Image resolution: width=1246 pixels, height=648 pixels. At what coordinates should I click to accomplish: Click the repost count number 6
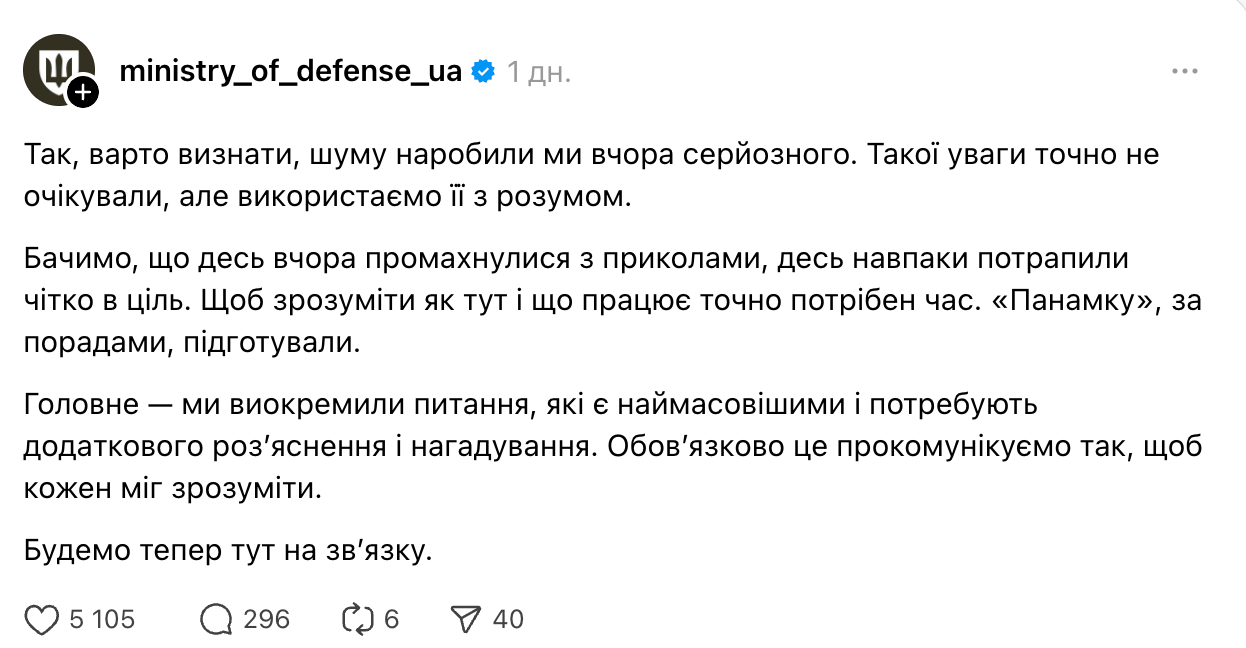391,620
